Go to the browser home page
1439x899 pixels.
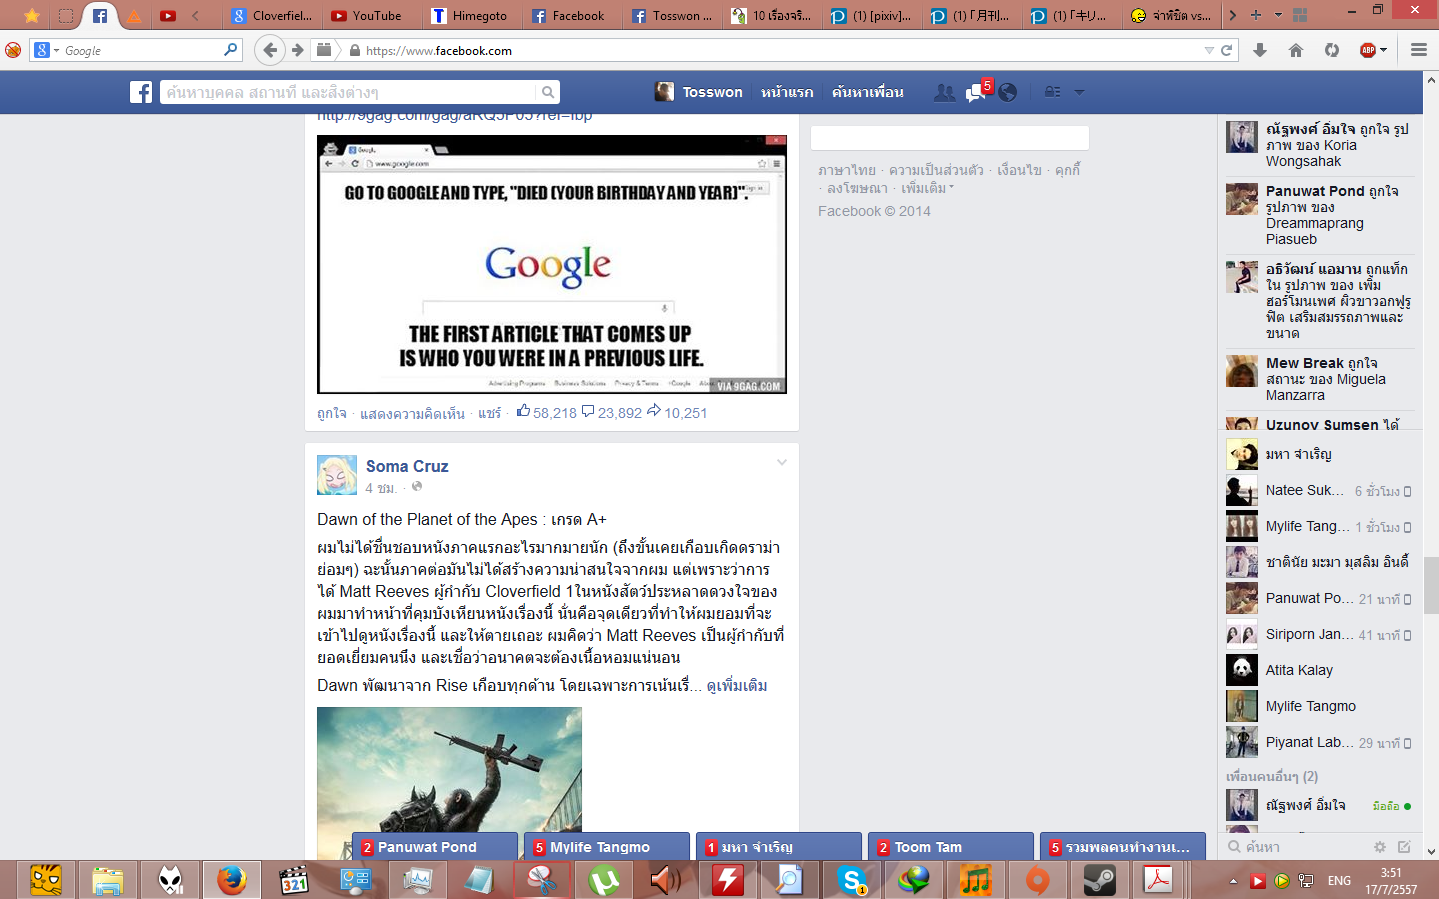1296,50
